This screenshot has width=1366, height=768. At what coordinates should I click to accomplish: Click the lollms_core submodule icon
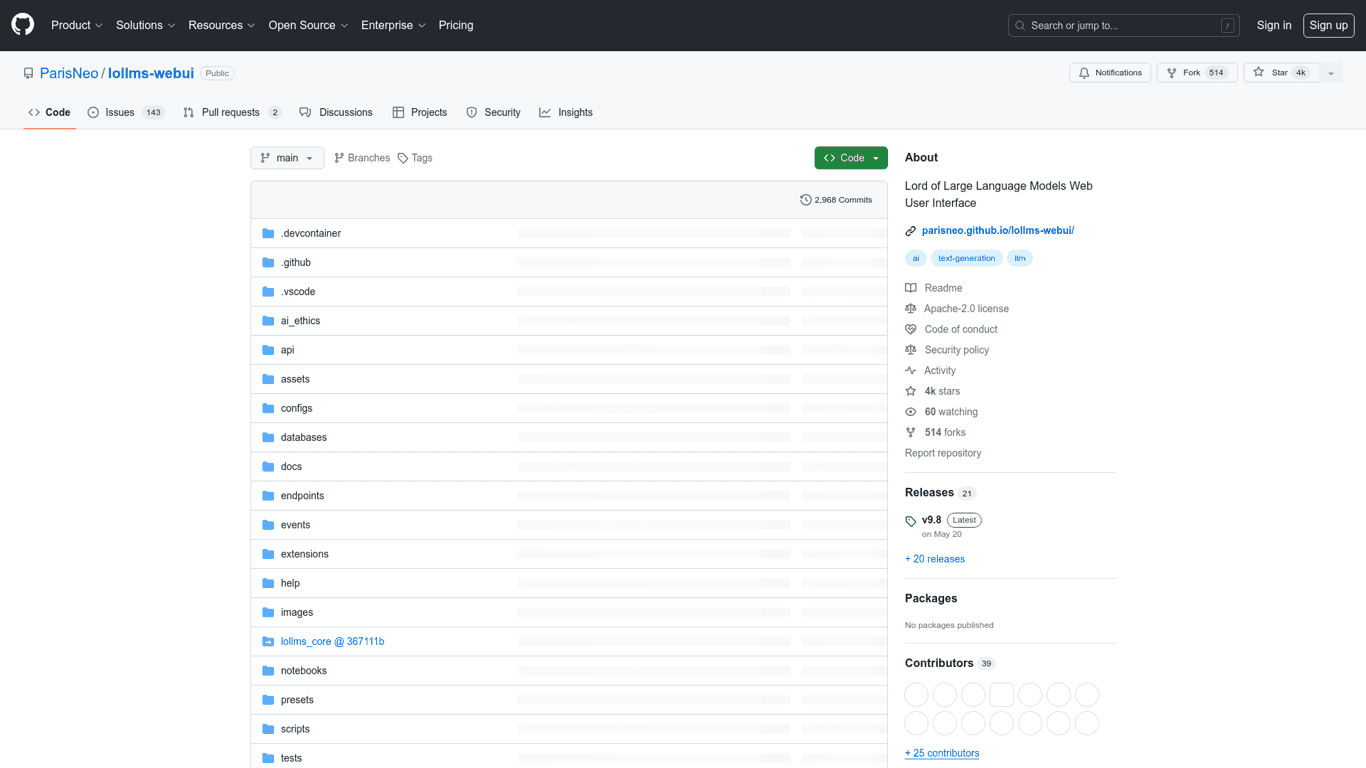coord(268,642)
